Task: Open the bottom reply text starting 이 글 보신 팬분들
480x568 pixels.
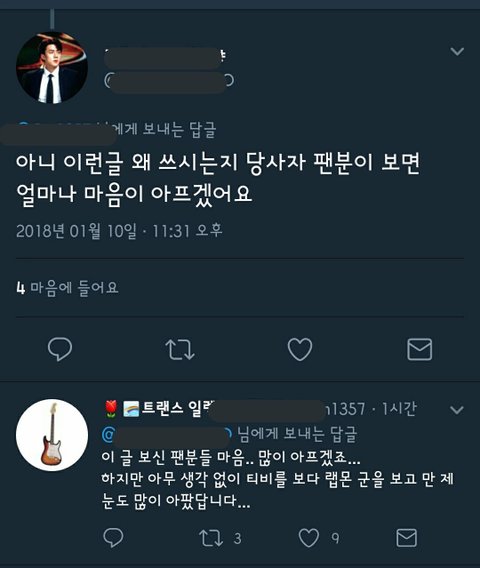Action: point(277,479)
